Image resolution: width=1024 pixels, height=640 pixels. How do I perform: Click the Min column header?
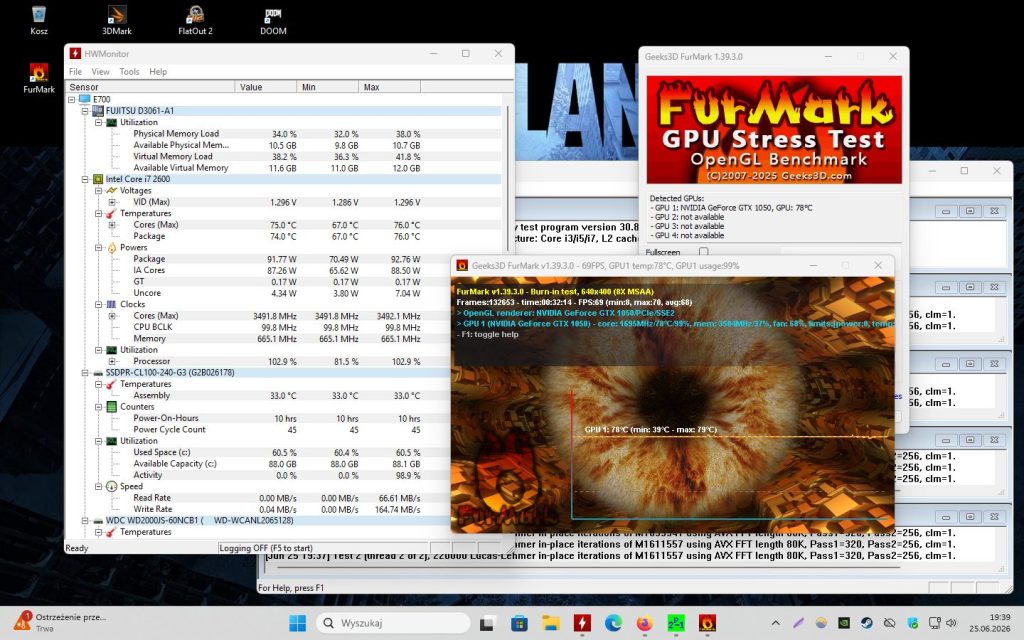coord(328,87)
